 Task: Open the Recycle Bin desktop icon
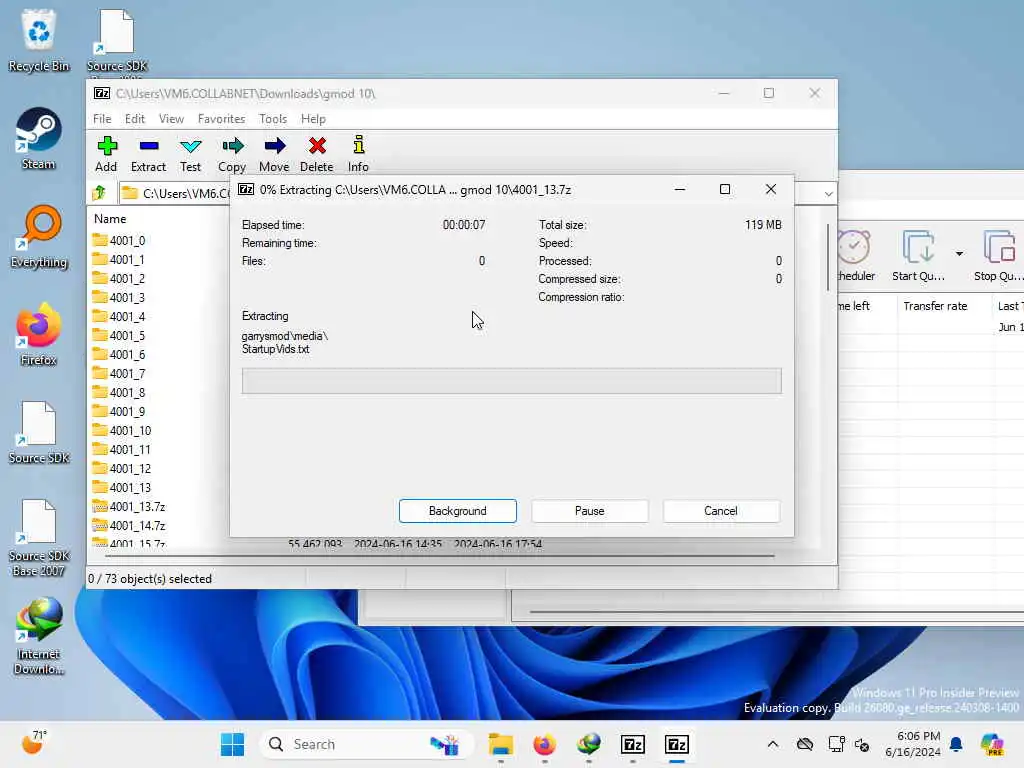(39, 40)
